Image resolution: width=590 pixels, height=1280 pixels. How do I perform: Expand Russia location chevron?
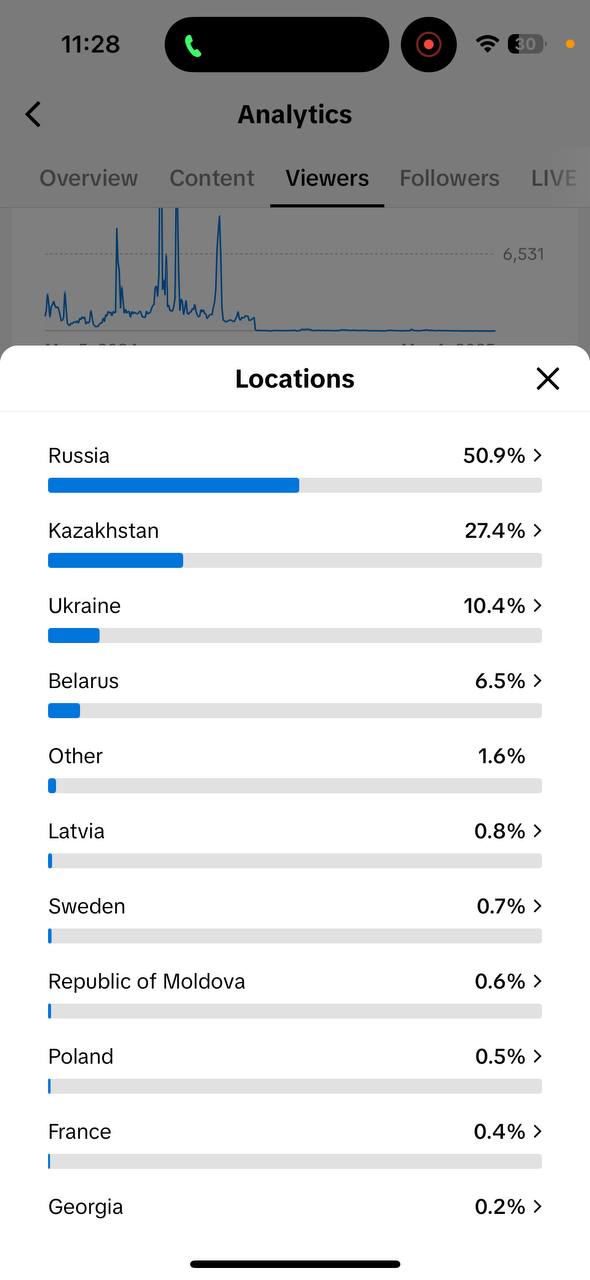tap(538, 455)
